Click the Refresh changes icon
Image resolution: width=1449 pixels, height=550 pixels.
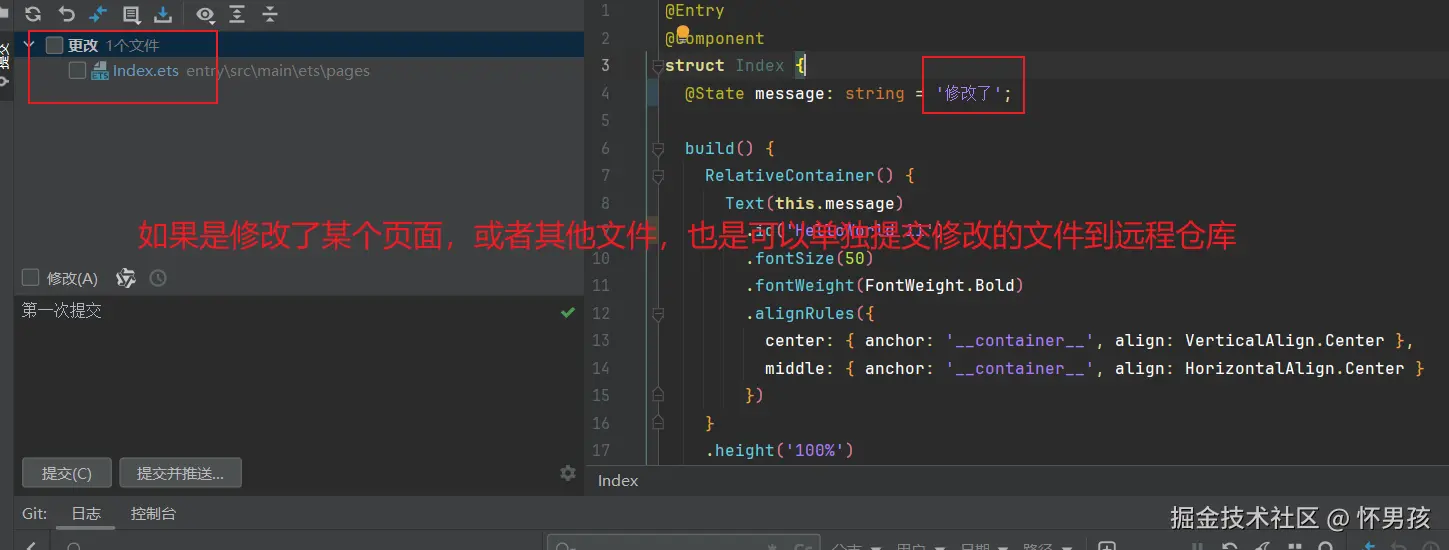(33, 14)
